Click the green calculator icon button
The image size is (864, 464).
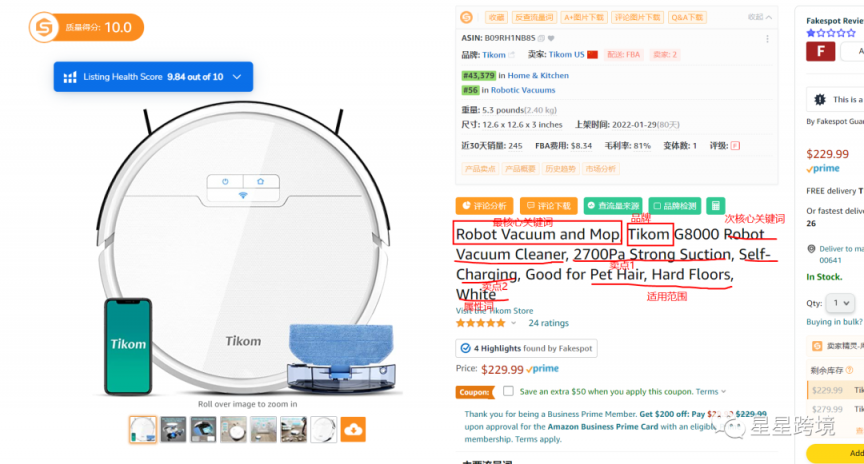point(715,206)
